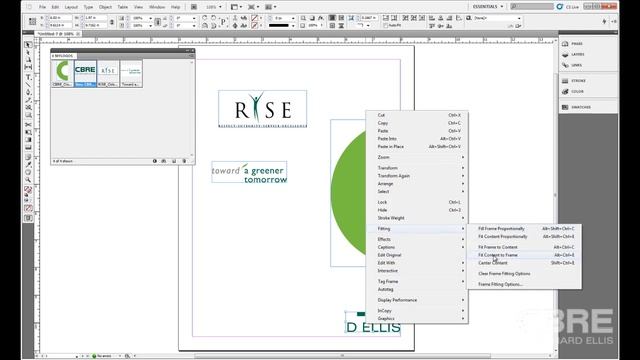
Task: Select the Pencil tool
Action: pyautogui.click(x=28, y=100)
